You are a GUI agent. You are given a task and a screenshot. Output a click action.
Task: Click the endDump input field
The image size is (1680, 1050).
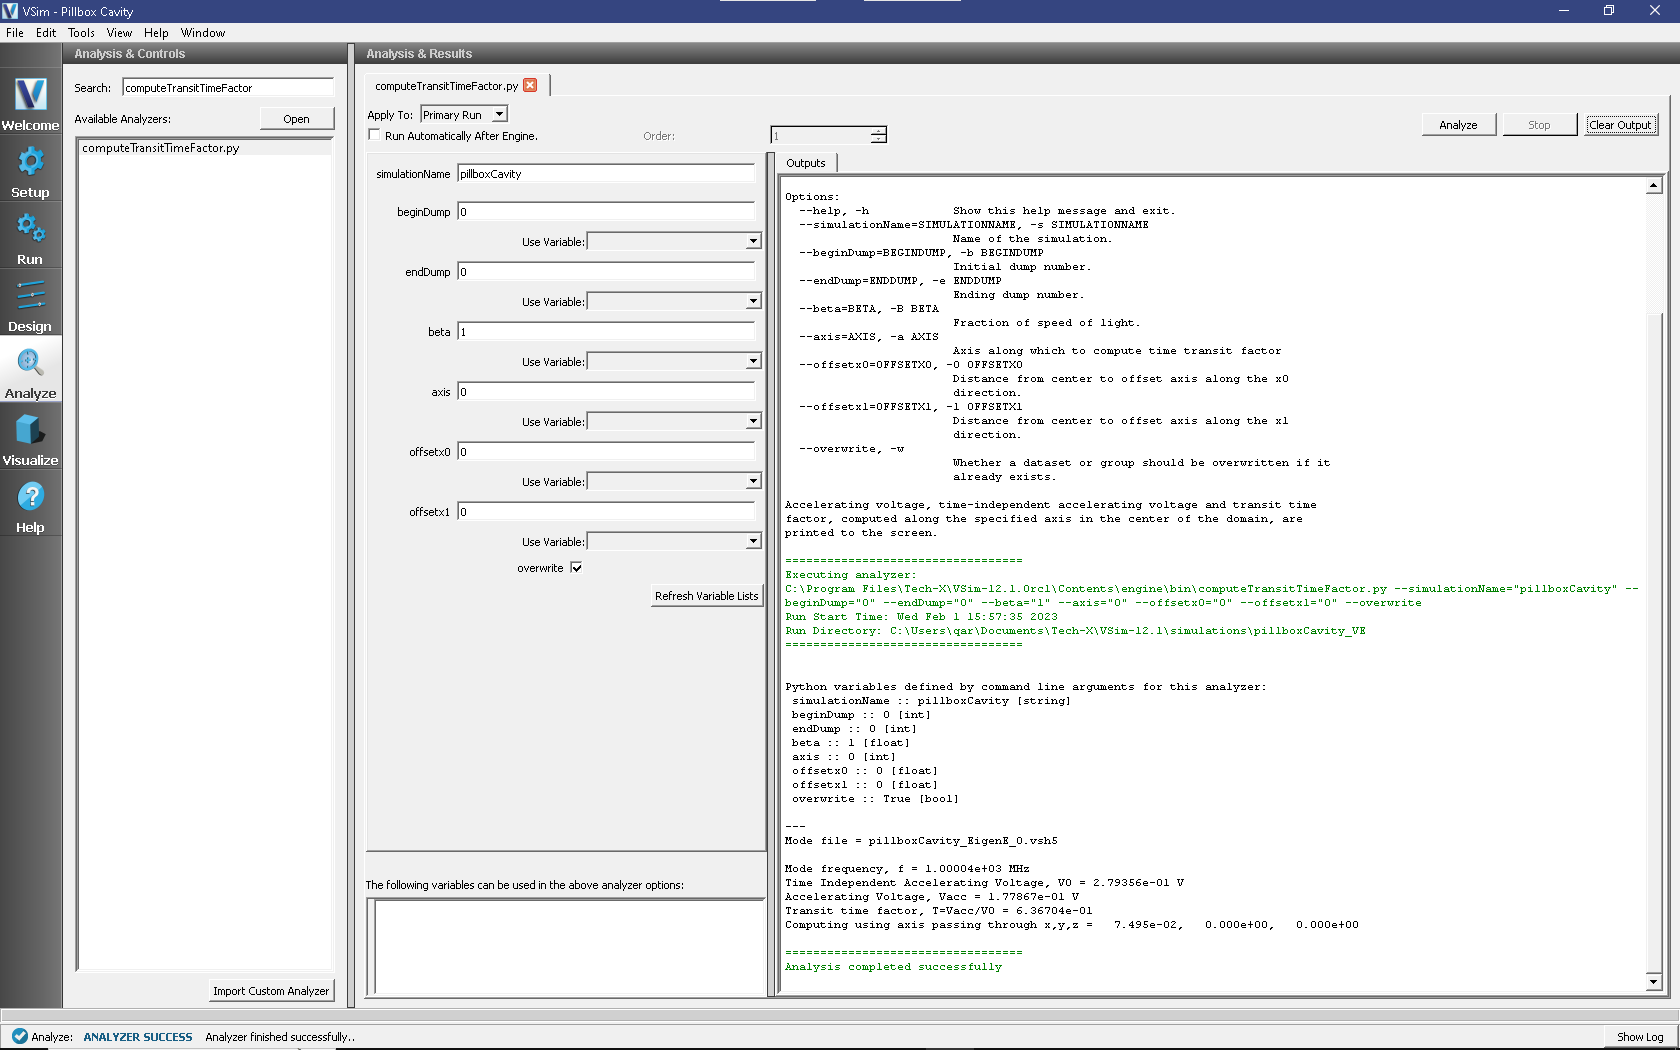[606, 272]
